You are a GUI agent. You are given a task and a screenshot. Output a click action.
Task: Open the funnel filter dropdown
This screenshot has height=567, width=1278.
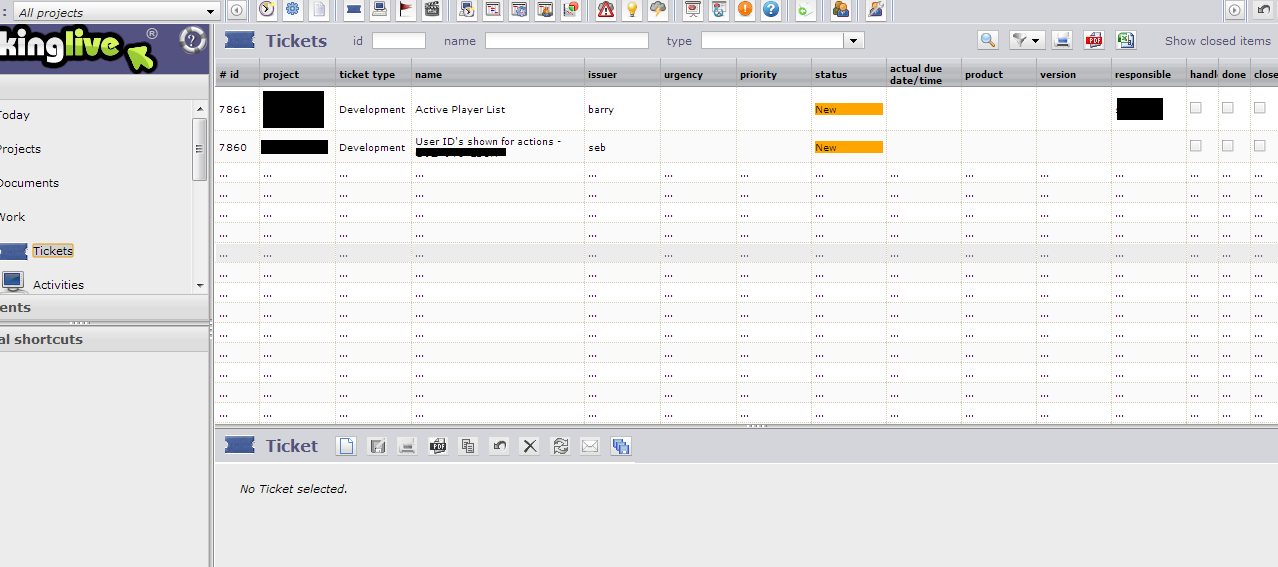point(1025,40)
